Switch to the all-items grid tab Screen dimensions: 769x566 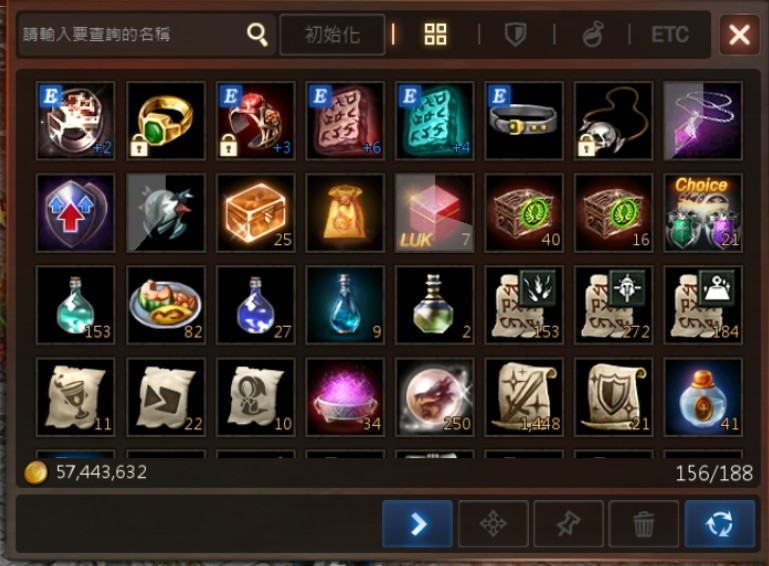coord(435,34)
